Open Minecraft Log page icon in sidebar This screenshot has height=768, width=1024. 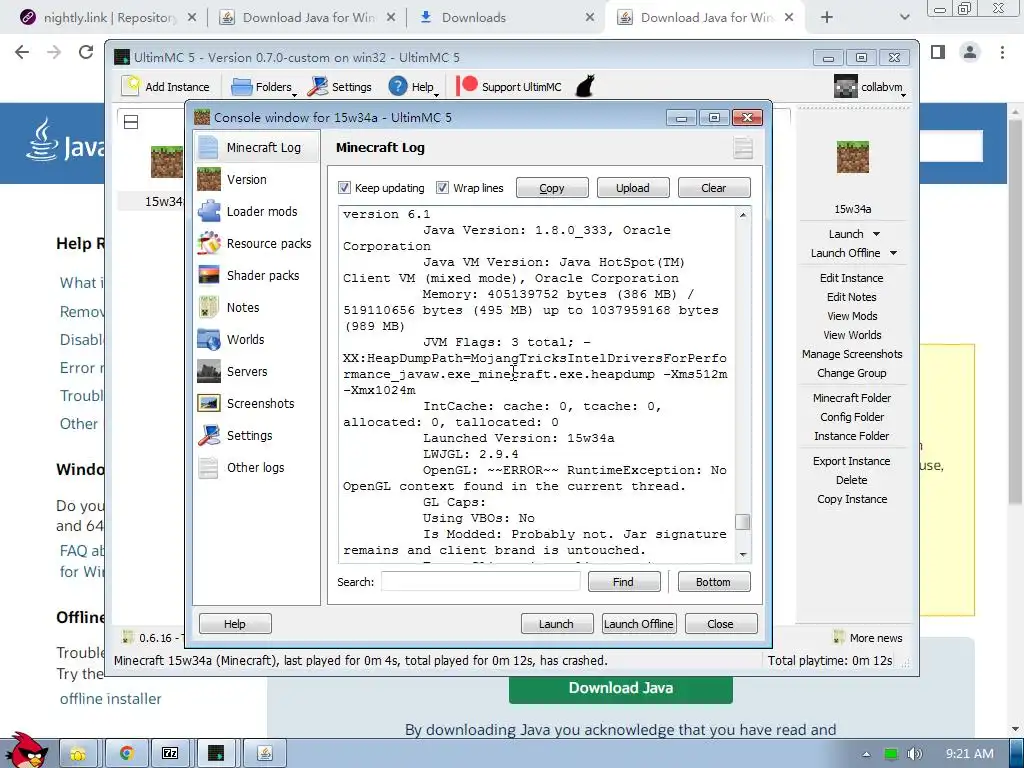pyautogui.click(x=208, y=147)
